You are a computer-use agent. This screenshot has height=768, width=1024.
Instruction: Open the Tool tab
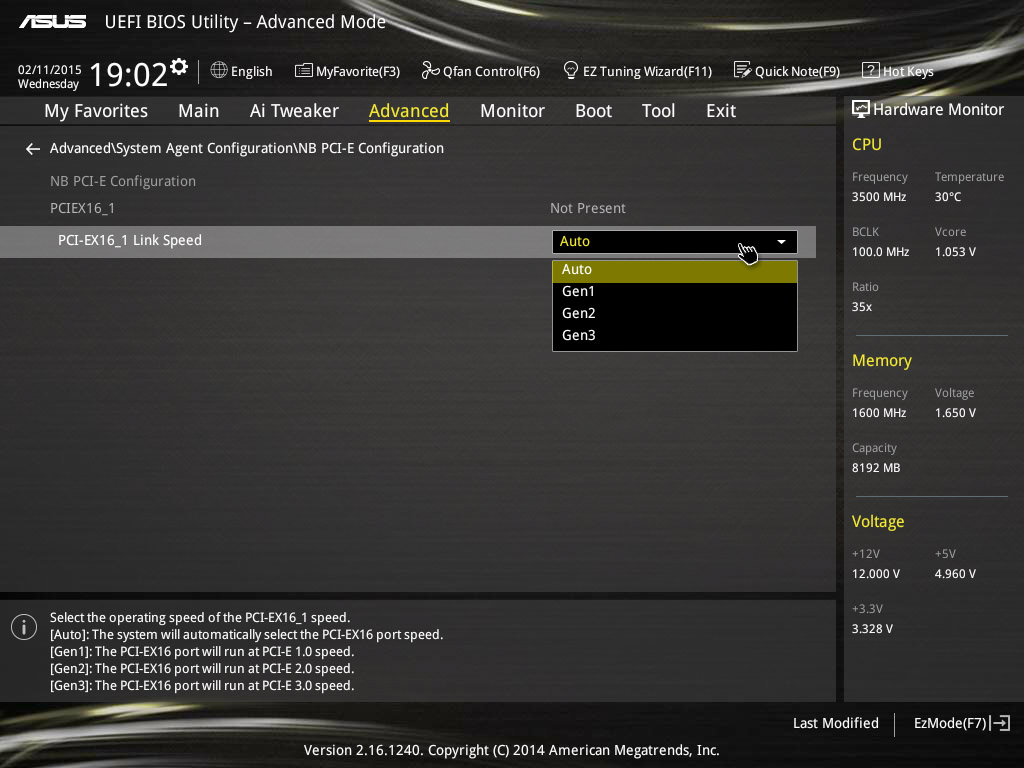pos(658,111)
